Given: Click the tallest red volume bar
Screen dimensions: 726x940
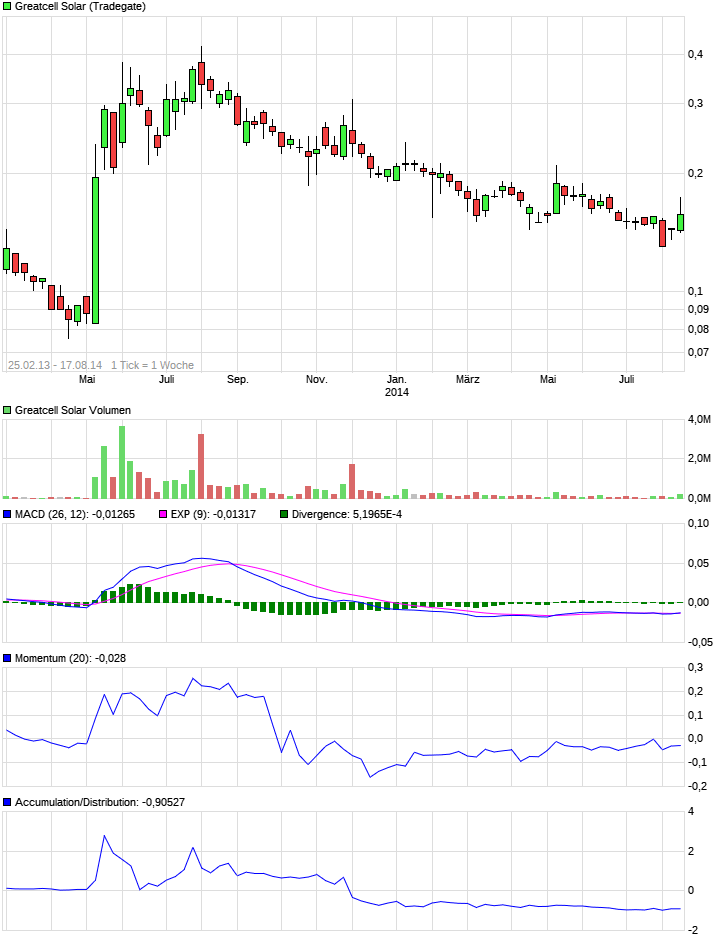Looking at the screenshot, I should [201, 466].
